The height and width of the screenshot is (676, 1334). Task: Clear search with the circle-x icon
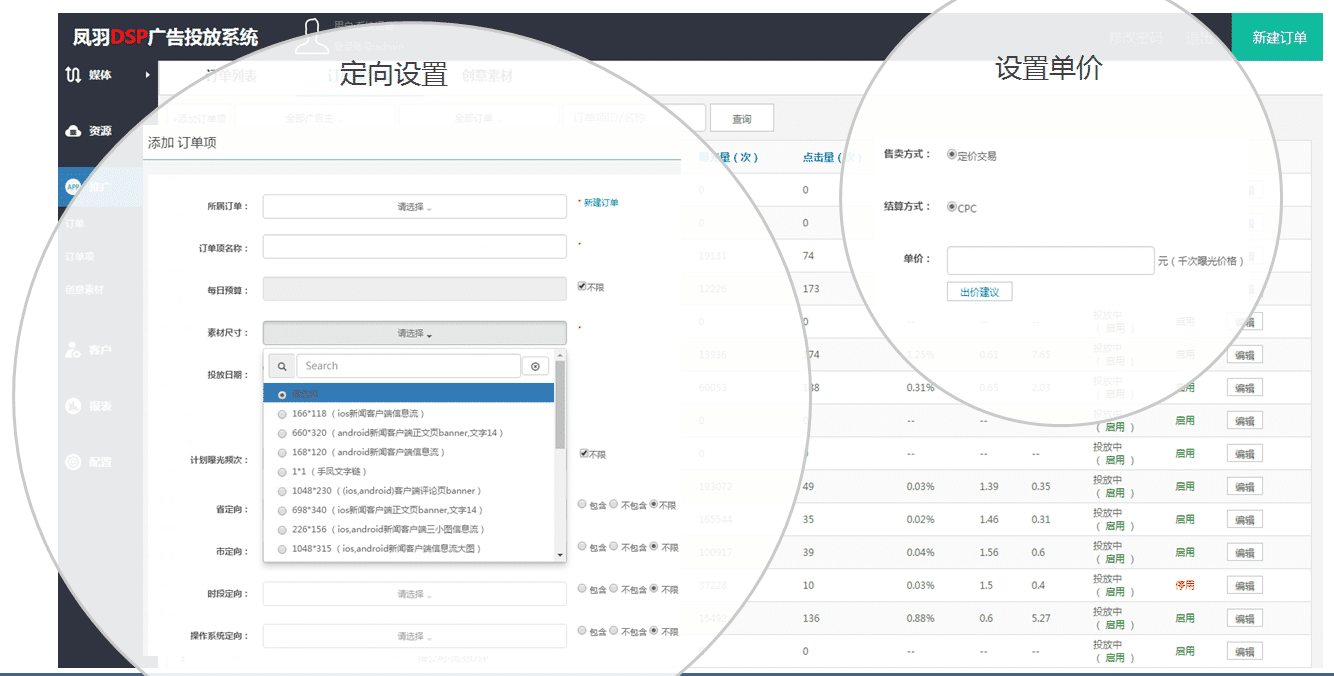coord(535,367)
